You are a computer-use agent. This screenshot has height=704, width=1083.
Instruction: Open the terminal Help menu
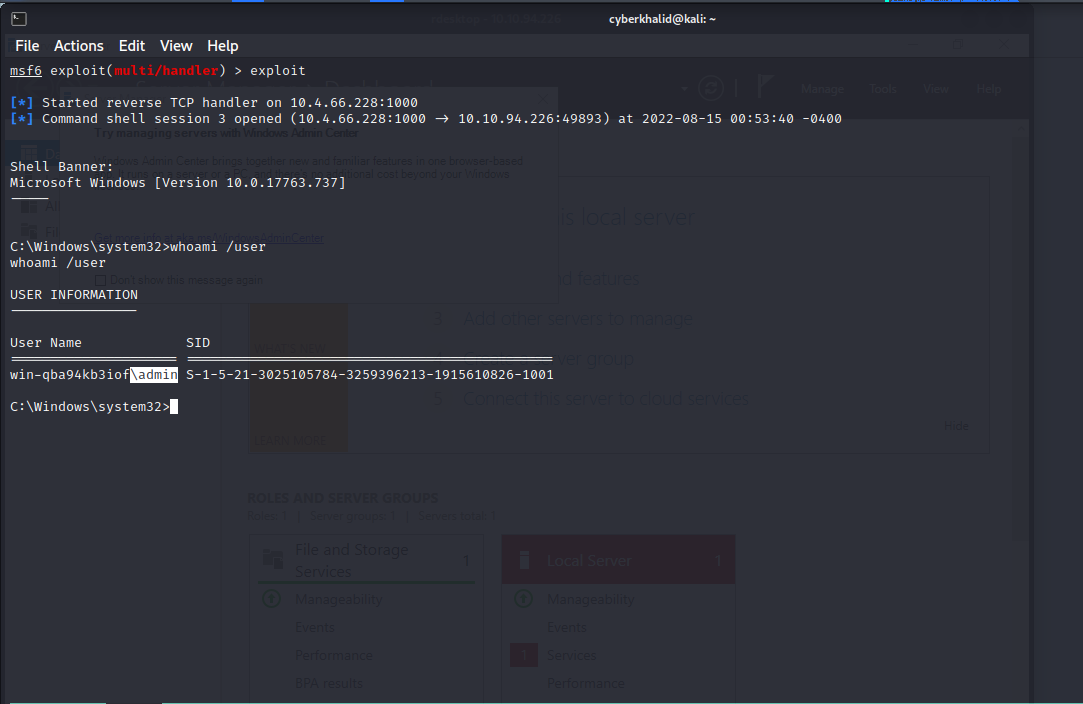[222, 46]
